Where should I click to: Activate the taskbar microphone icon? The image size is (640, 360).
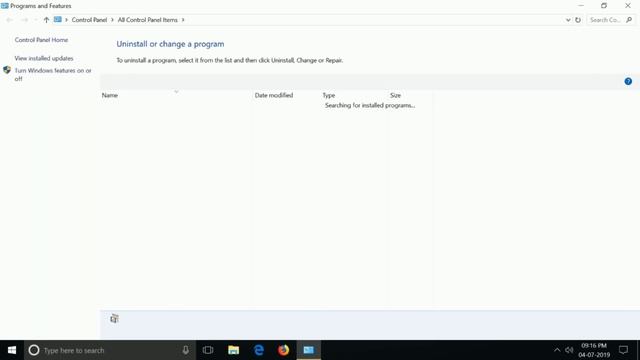(185, 350)
